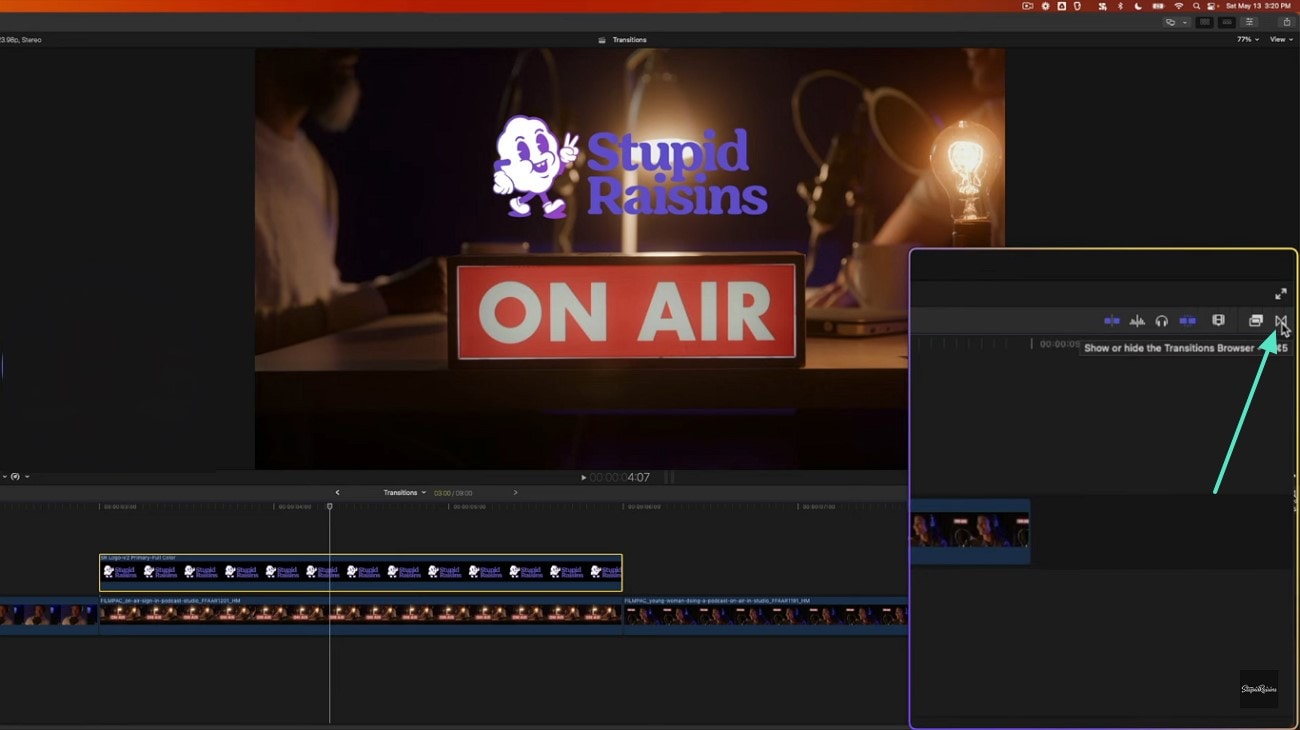
Task: Toggle audio skimming waveform icon
Action: pyautogui.click(x=1137, y=321)
